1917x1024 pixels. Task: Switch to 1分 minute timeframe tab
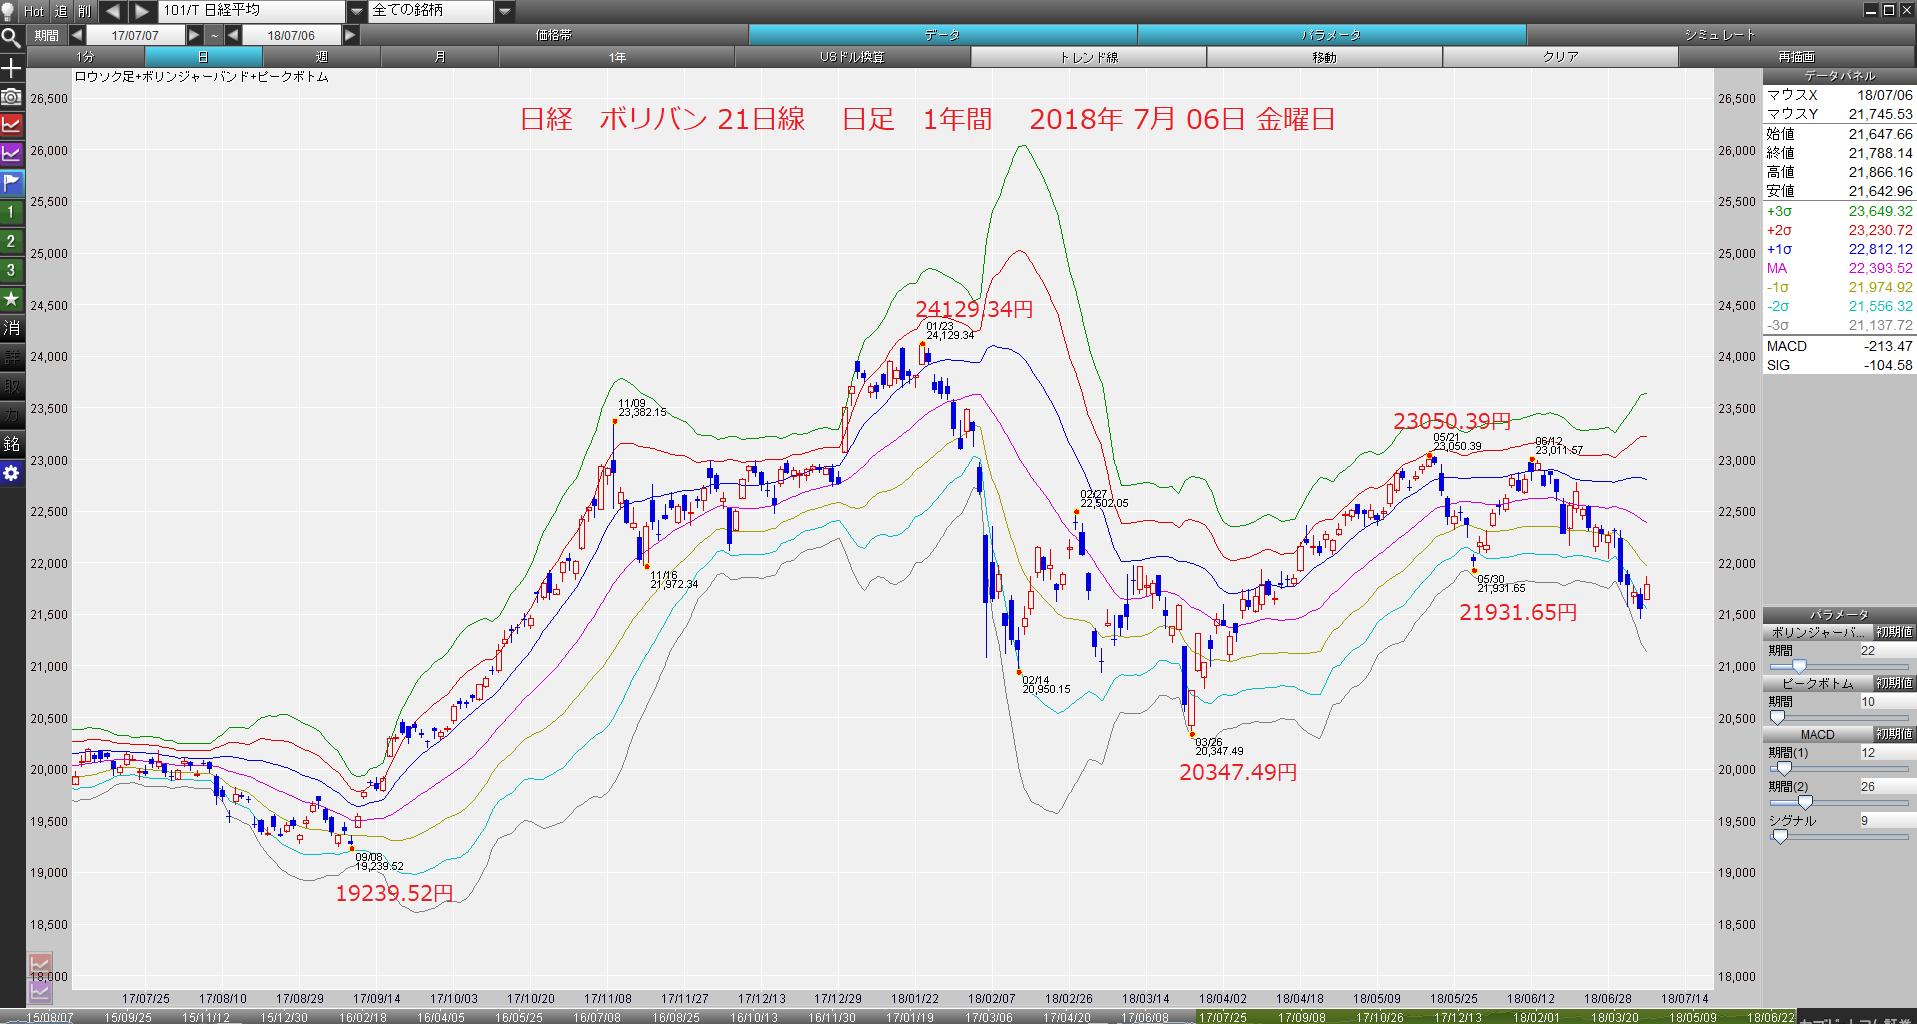(86, 57)
